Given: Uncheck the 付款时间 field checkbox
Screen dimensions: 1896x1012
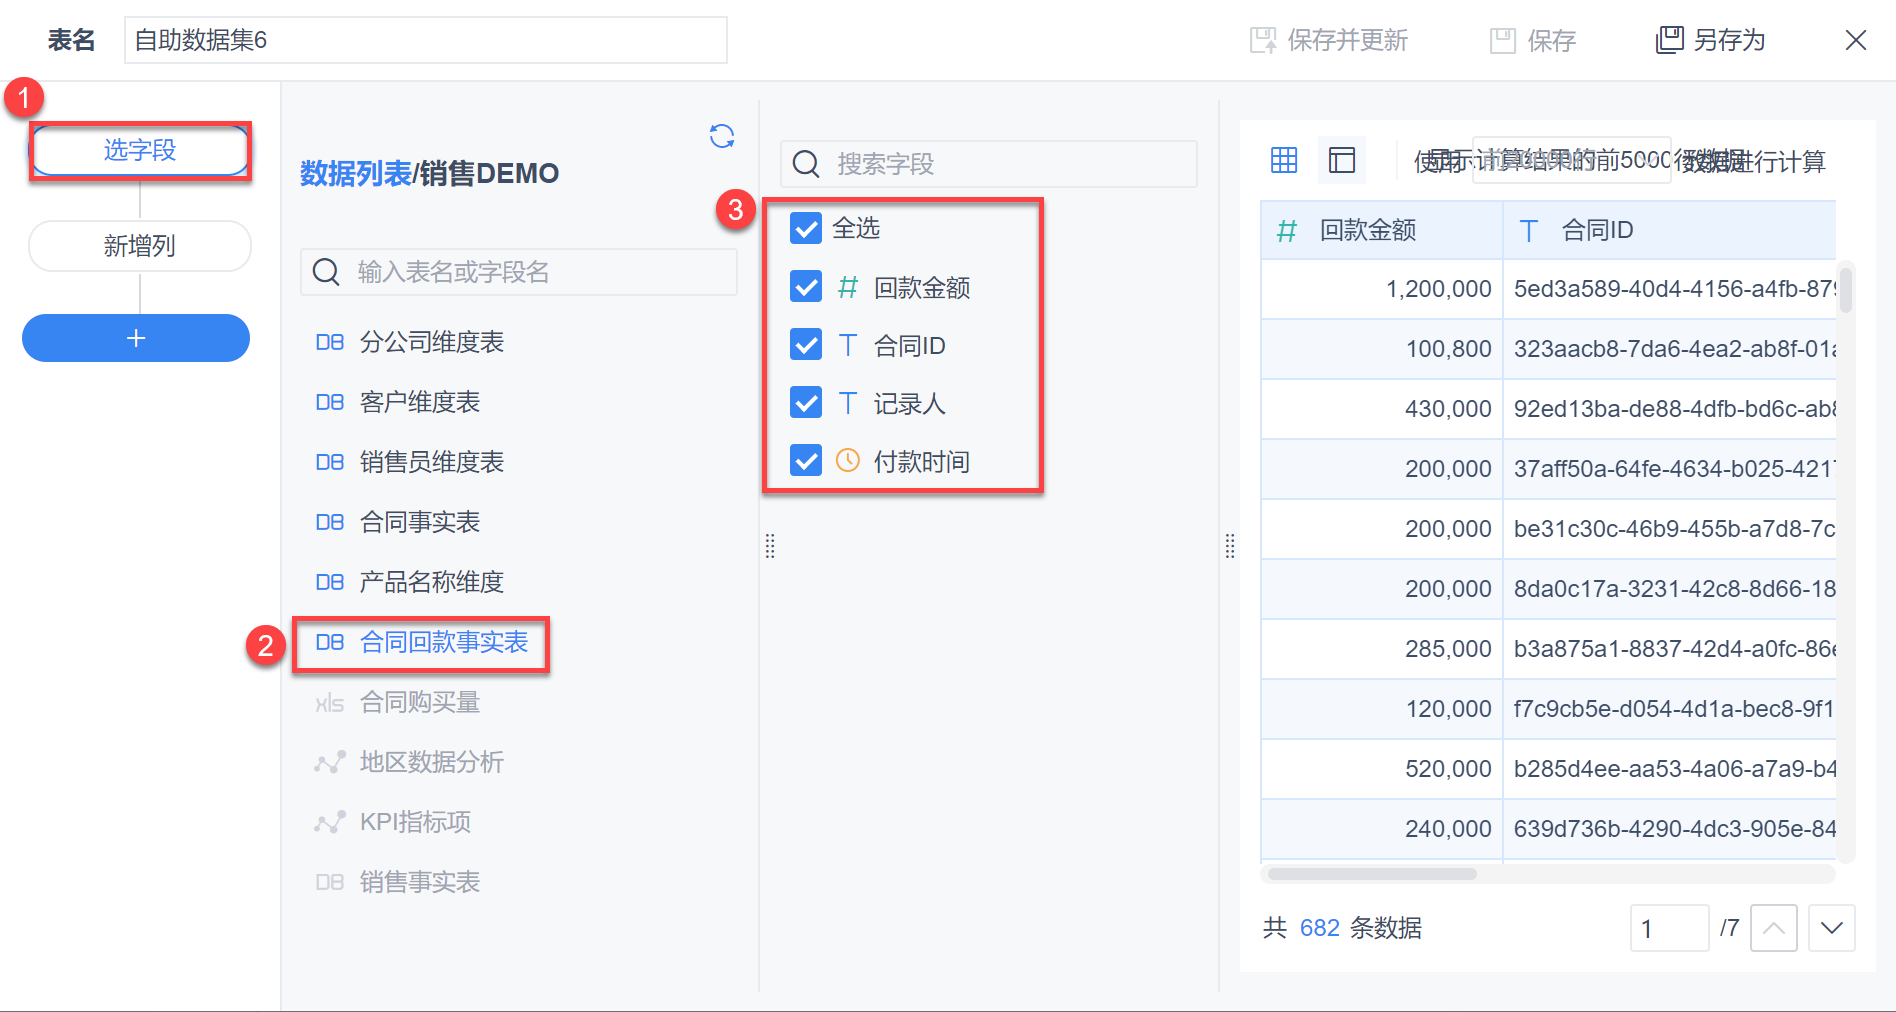Looking at the screenshot, I should click(x=806, y=461).
